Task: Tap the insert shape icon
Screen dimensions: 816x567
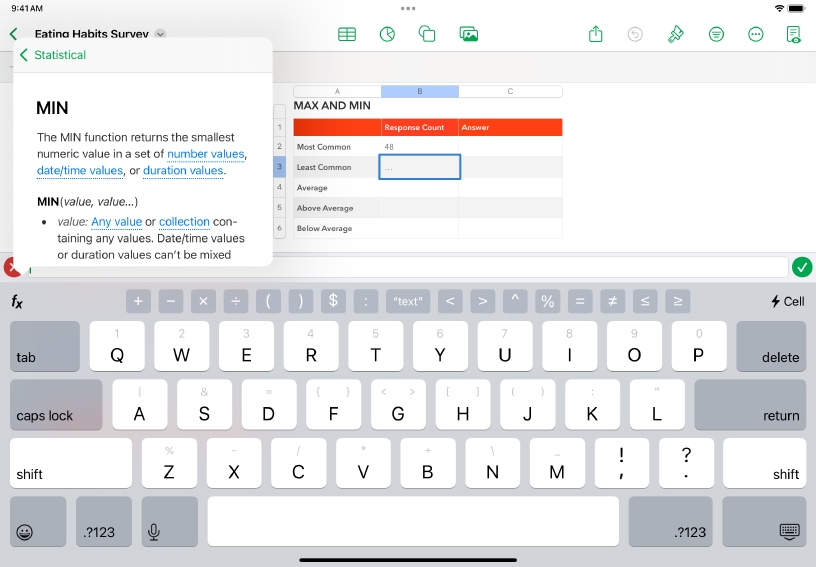Action: click(427, 34)
